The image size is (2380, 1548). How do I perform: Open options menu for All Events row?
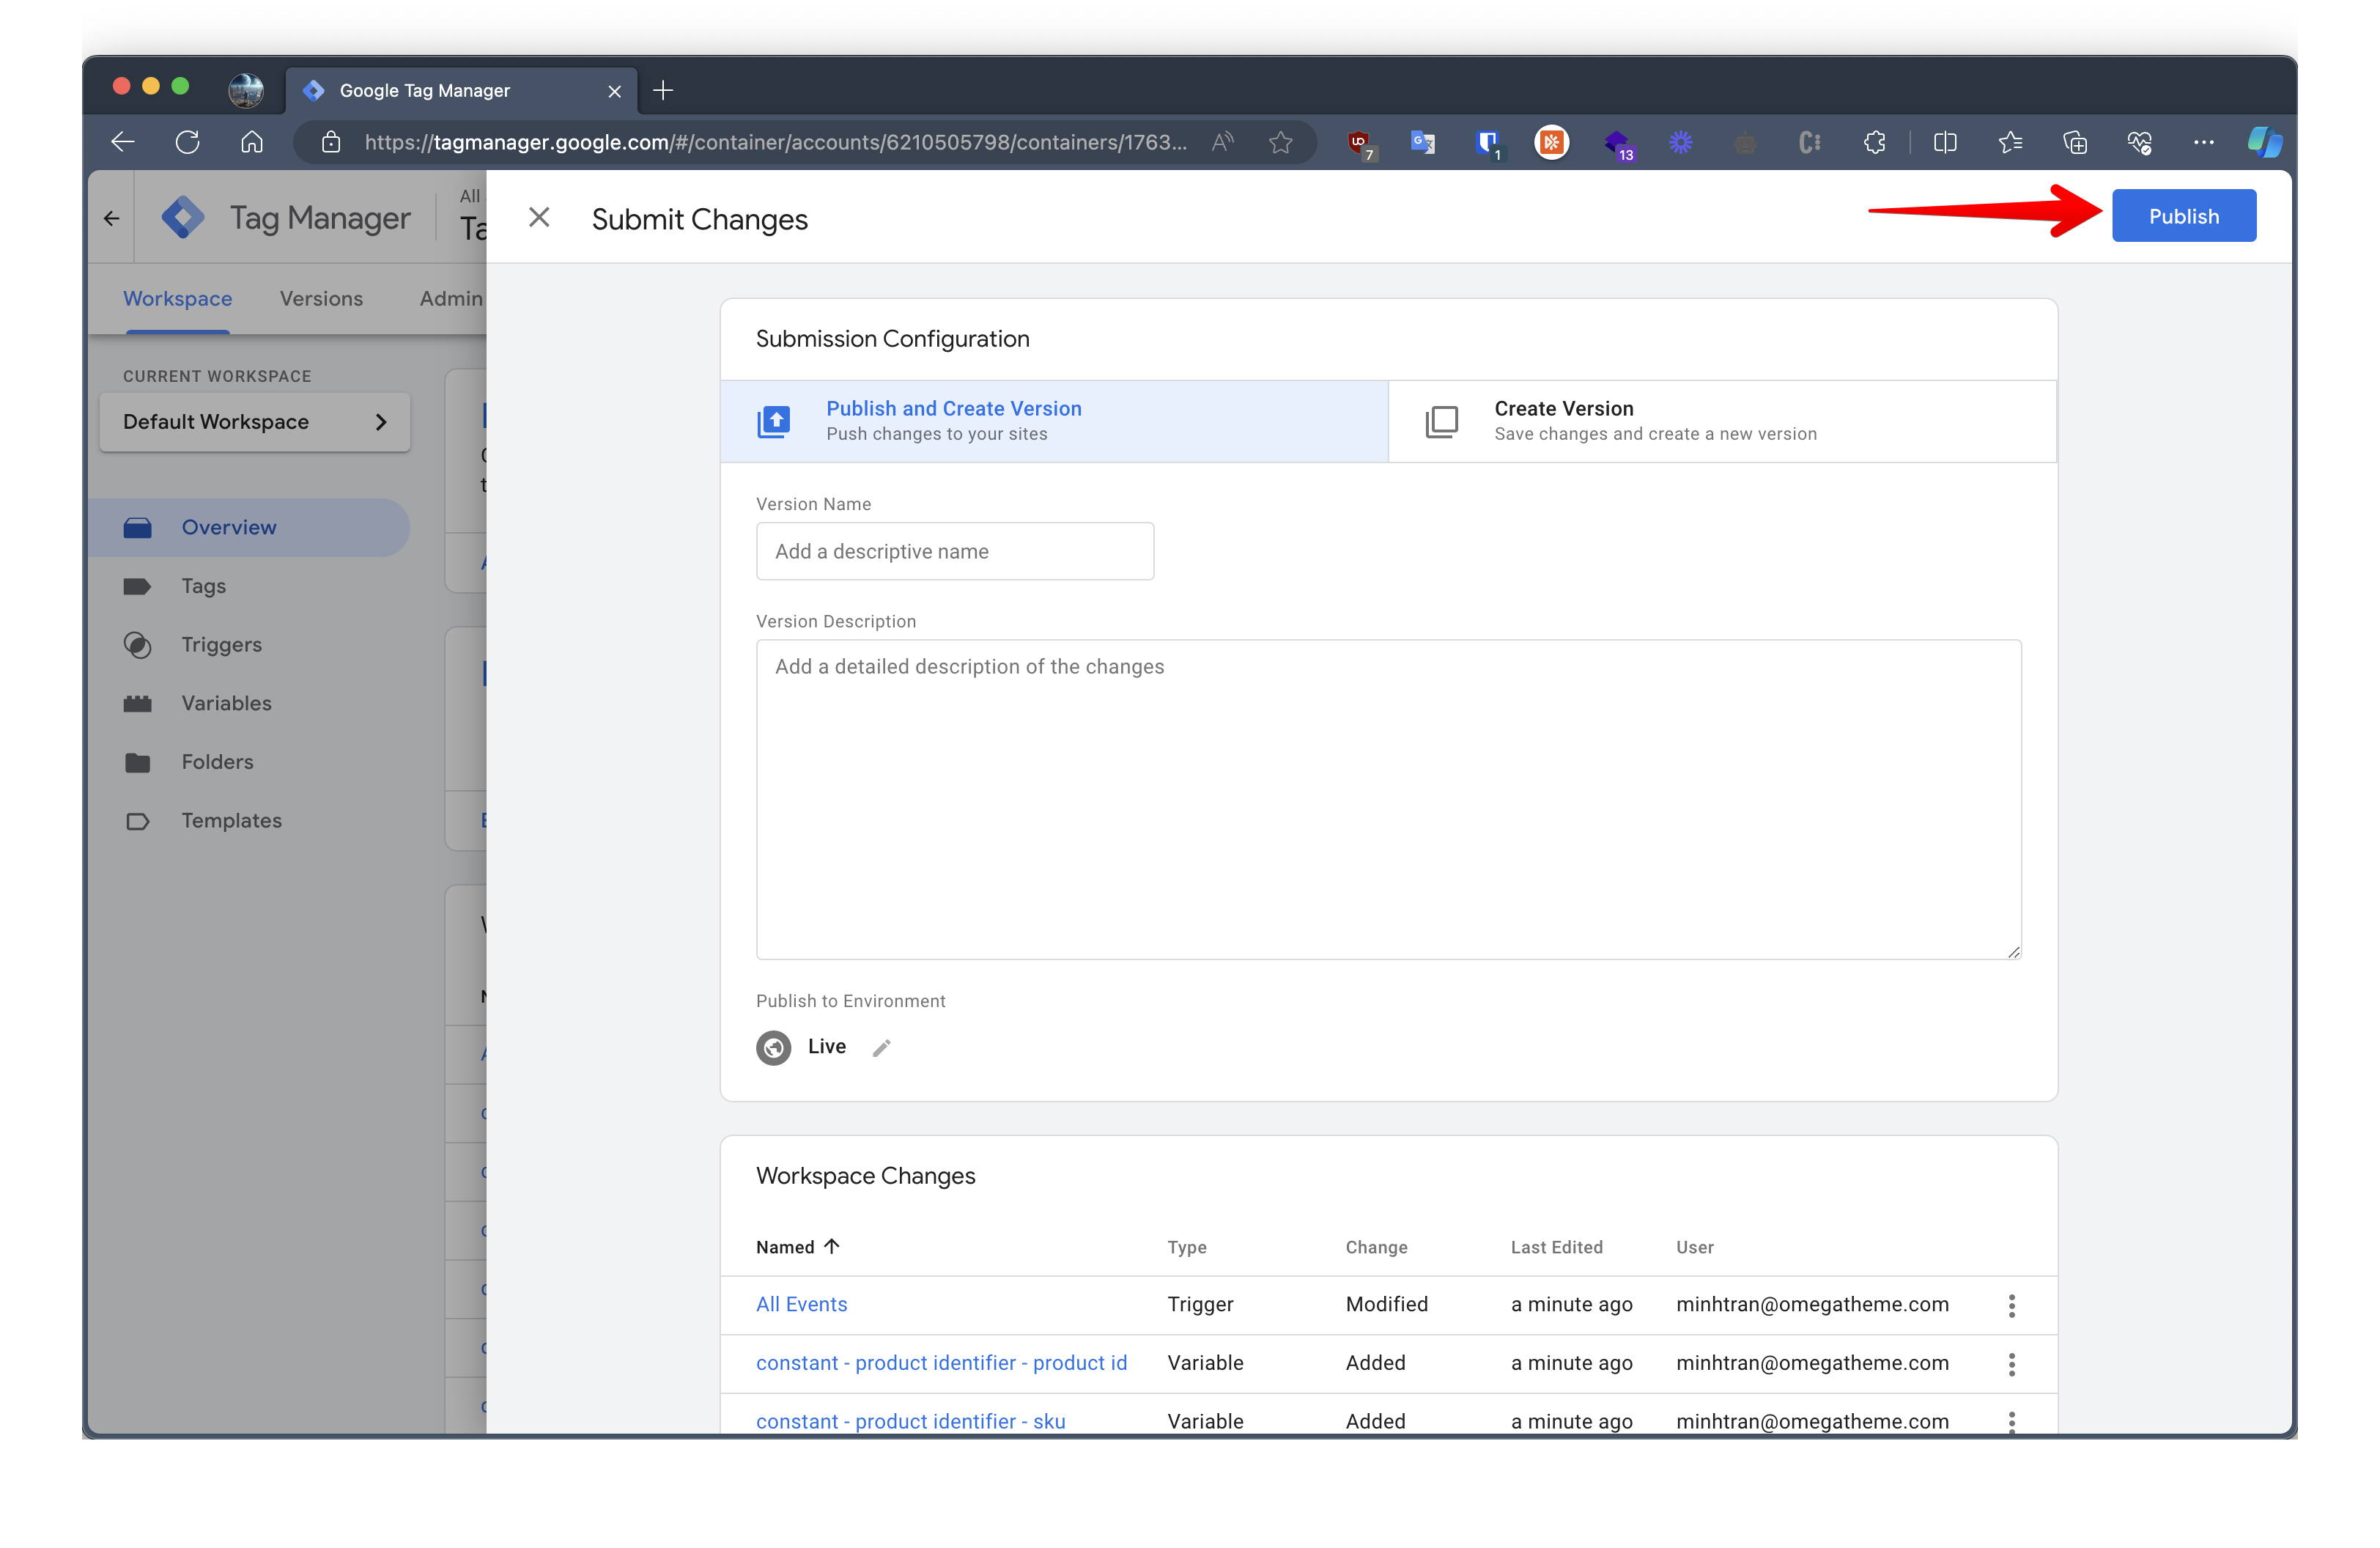(2011, 1305)
